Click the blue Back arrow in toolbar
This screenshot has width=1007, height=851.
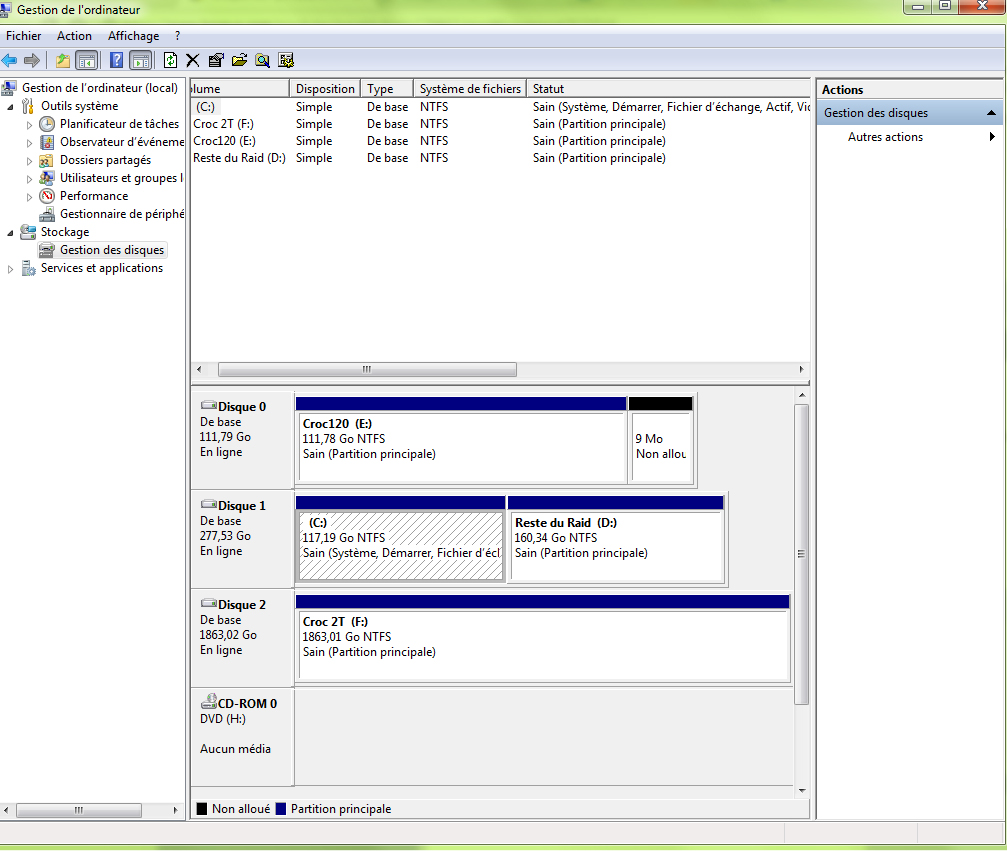[10, 60]
